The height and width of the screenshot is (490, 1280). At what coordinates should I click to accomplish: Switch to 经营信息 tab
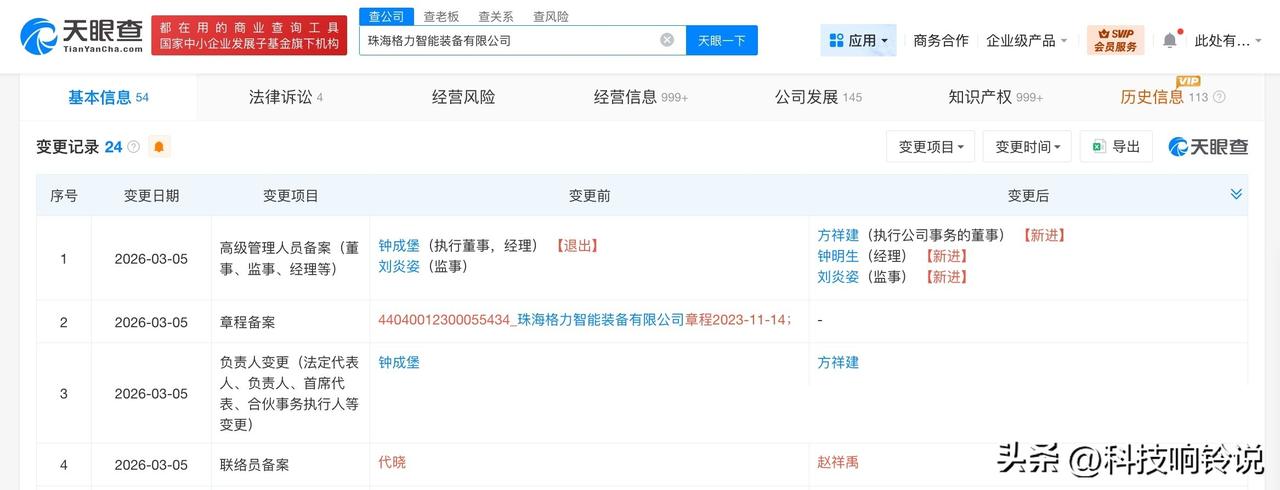641,97
